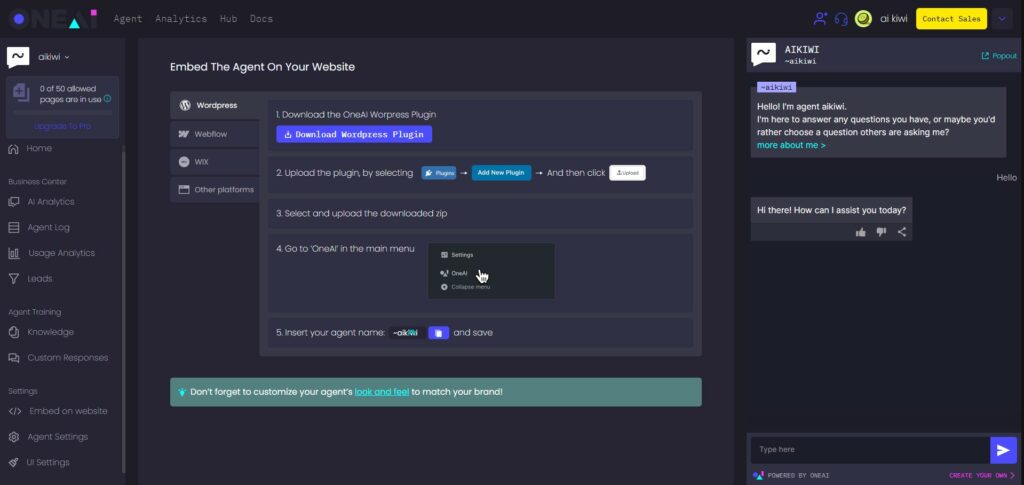Open Knowledge section

click(41, 332)
